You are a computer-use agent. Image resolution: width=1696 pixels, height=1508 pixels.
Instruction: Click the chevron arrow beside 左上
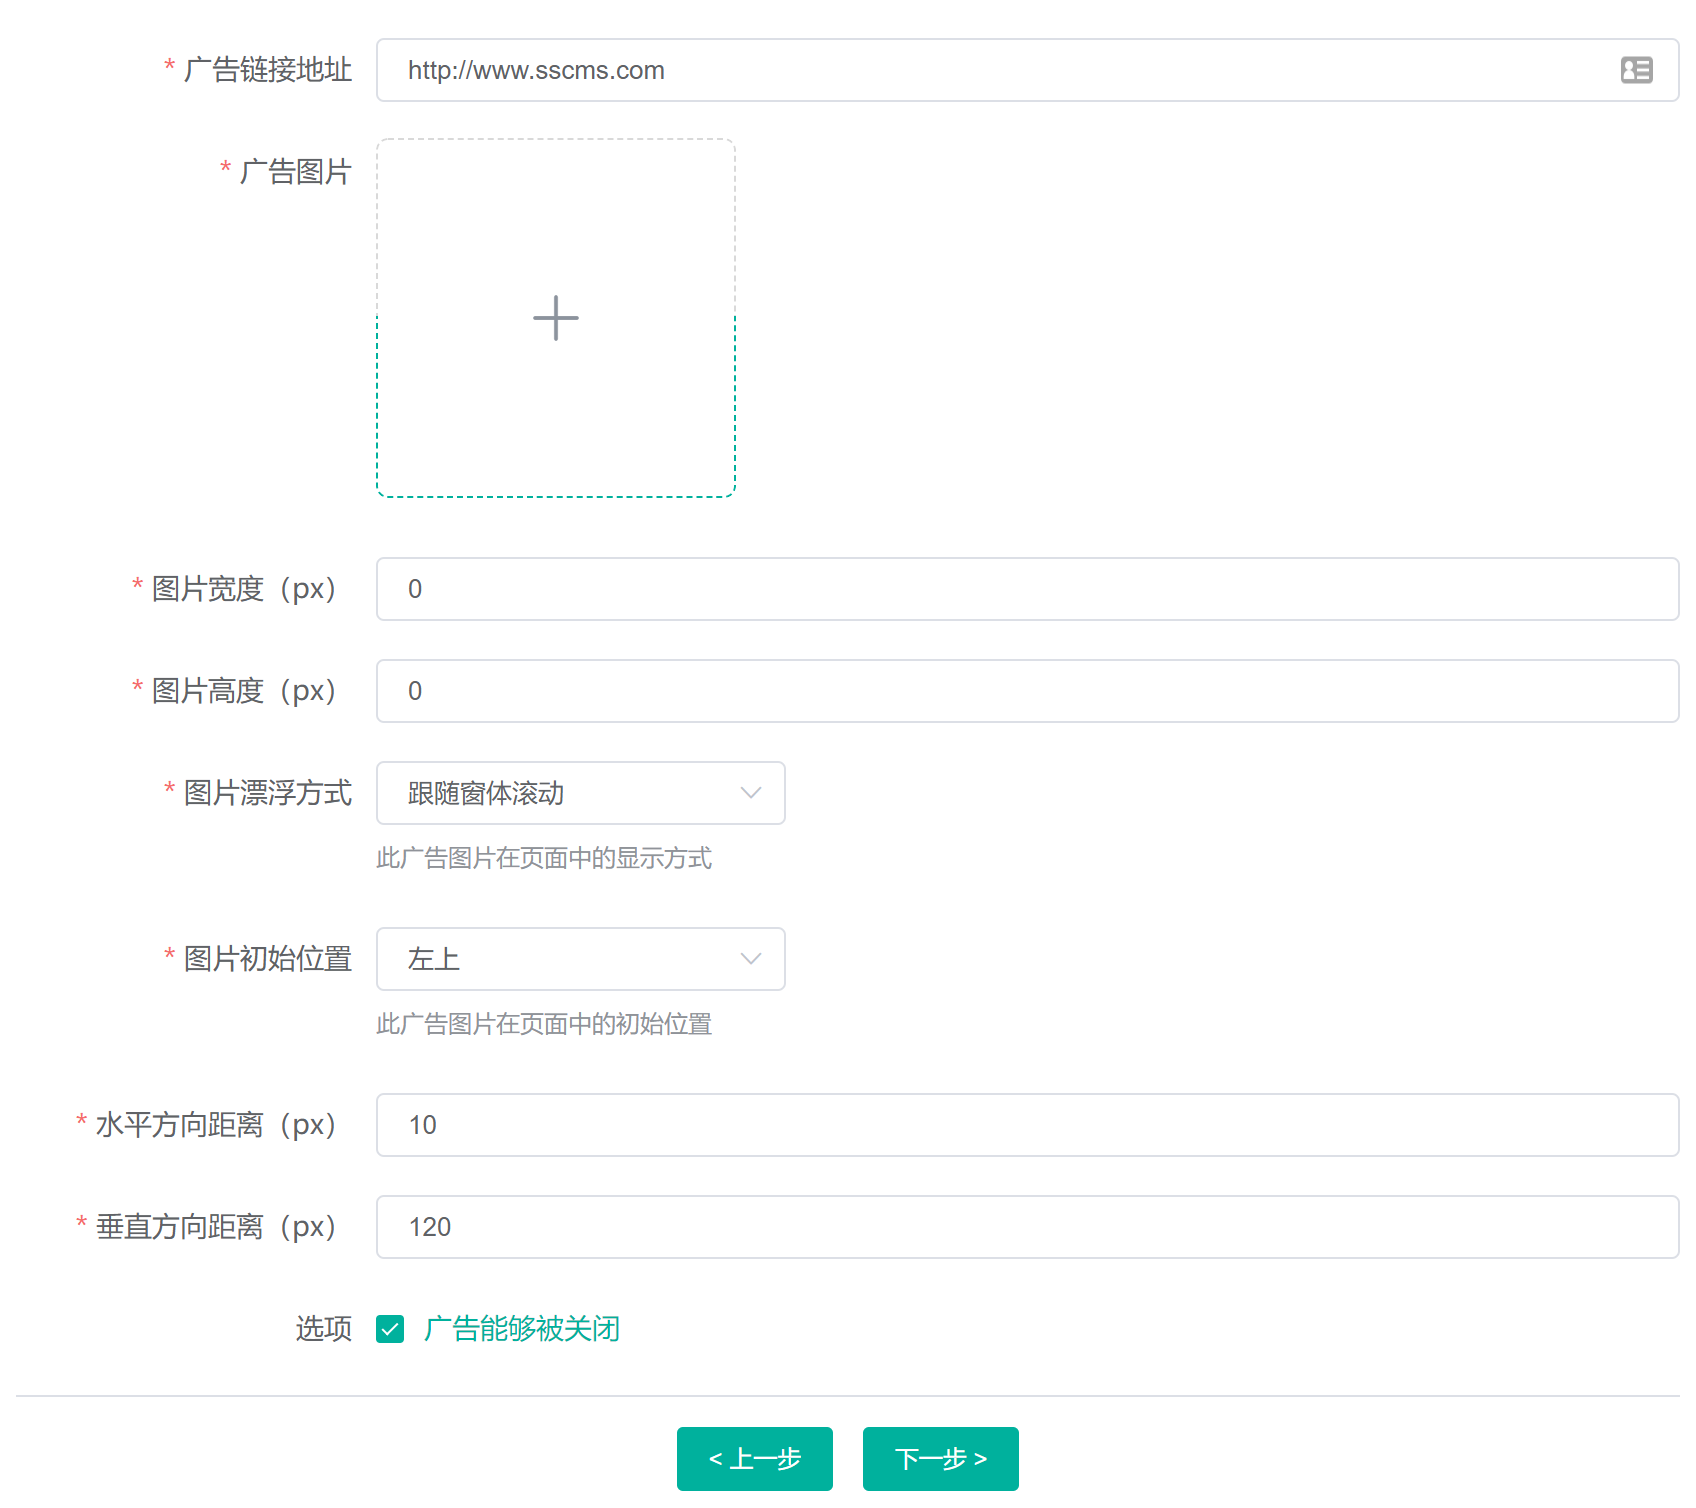750,959
